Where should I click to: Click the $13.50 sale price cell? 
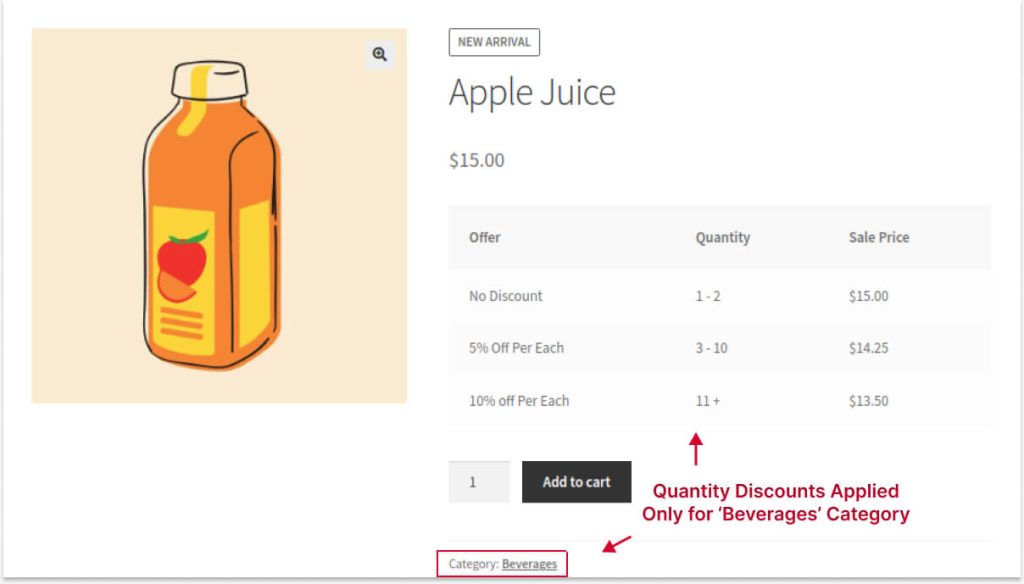tap(869, 400)
